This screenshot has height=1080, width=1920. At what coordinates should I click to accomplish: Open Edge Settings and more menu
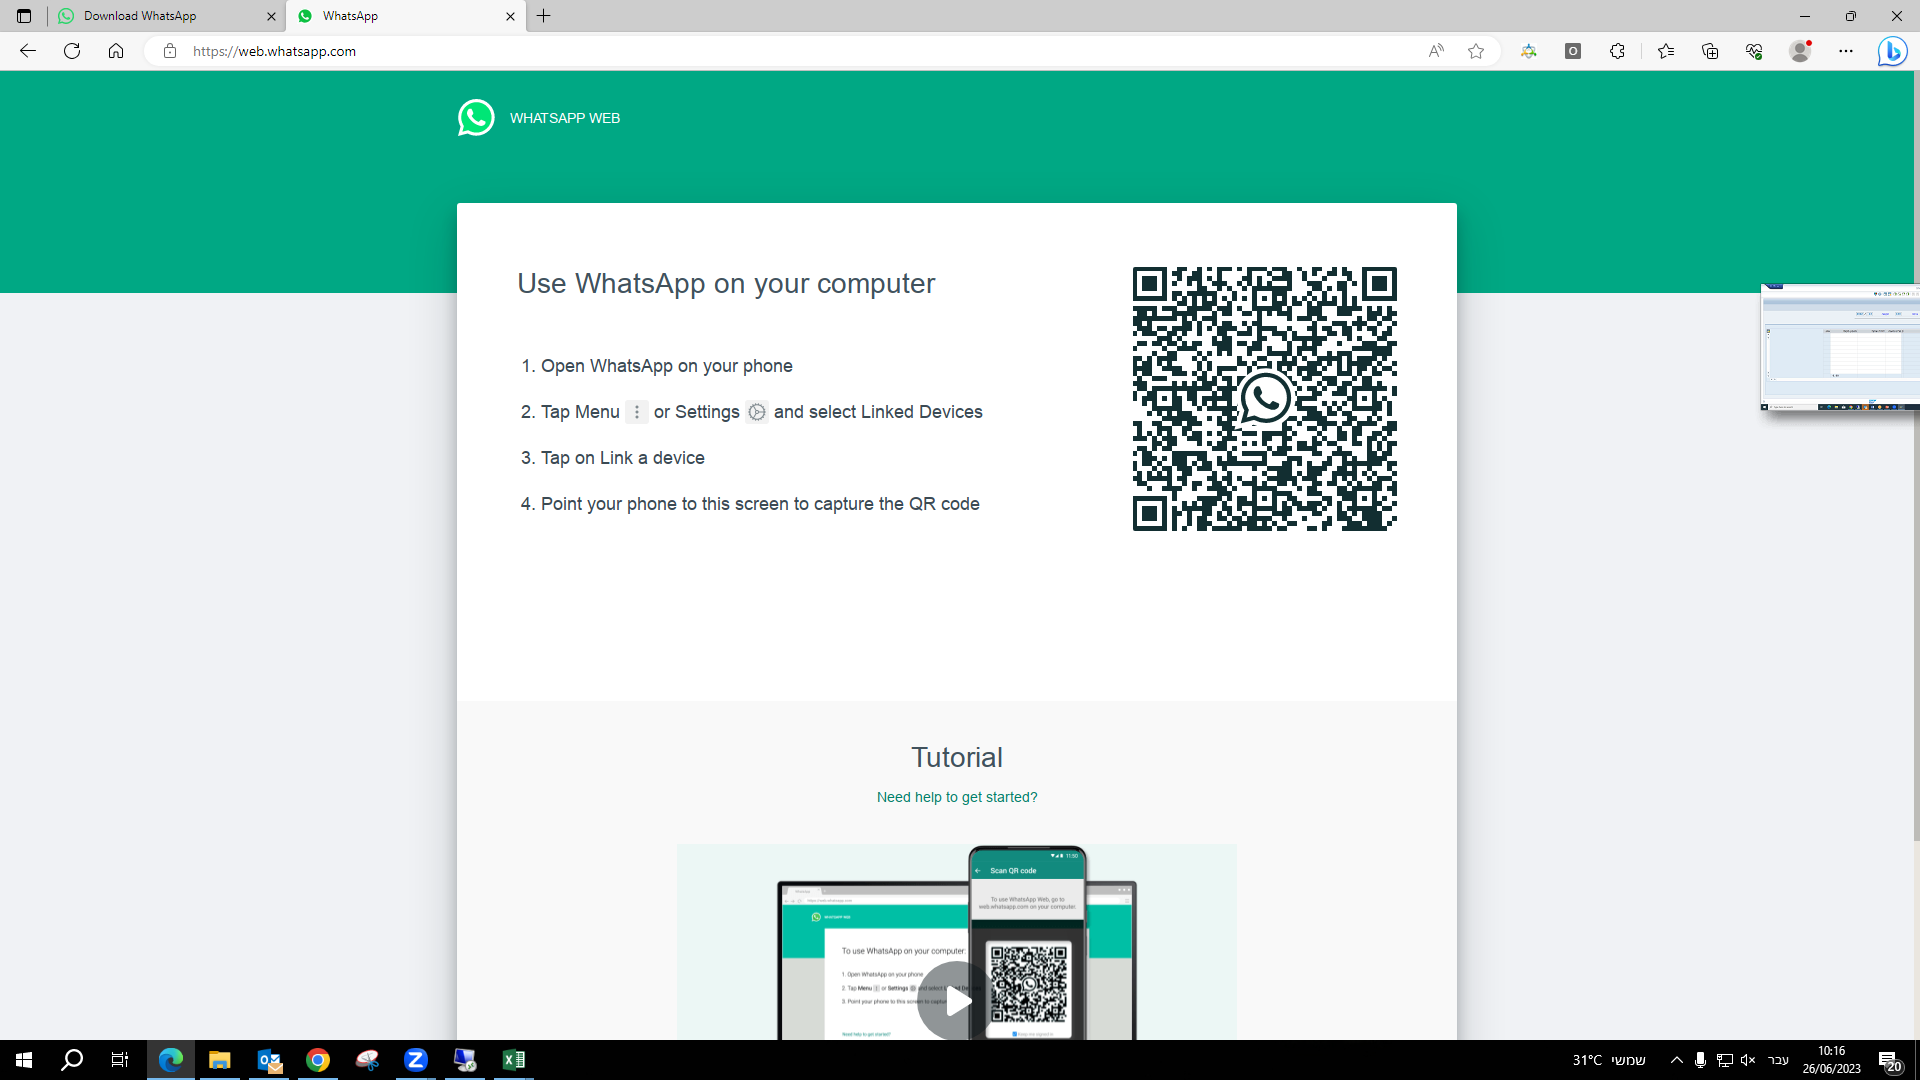(x=1846, y=51)
